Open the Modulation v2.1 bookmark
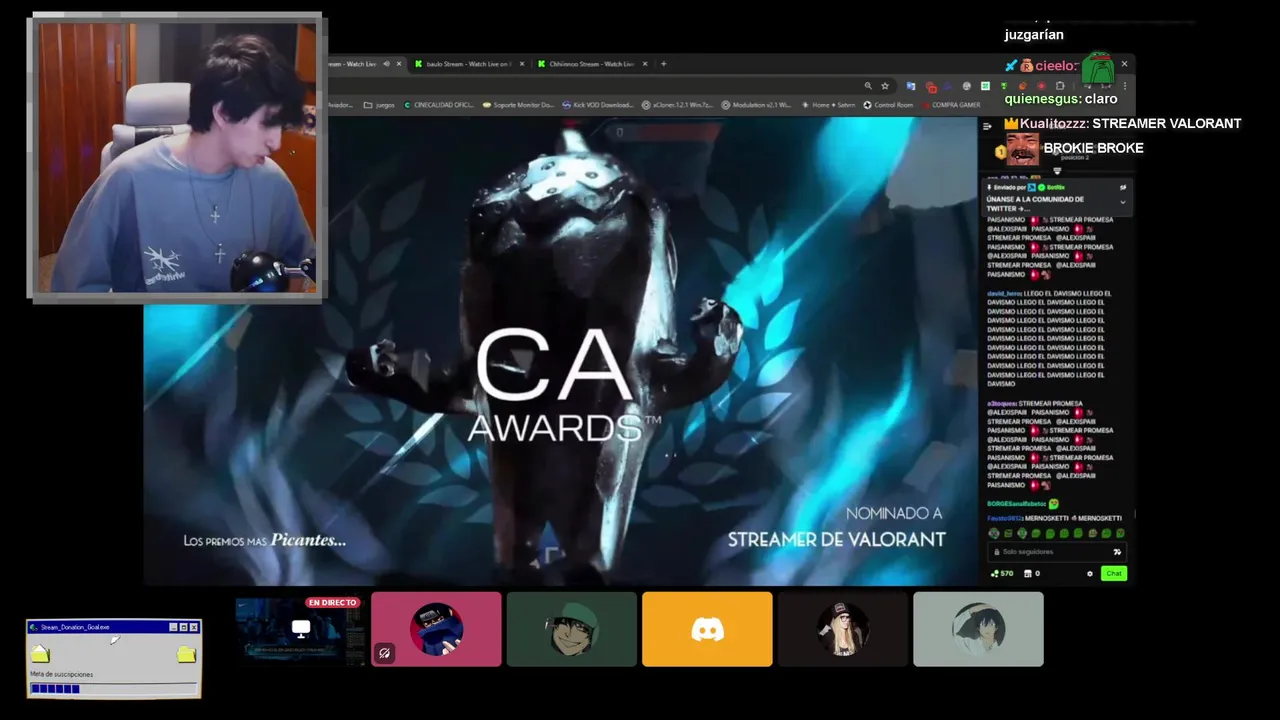The image size is (1280, 720). click(x=755, y=104)
